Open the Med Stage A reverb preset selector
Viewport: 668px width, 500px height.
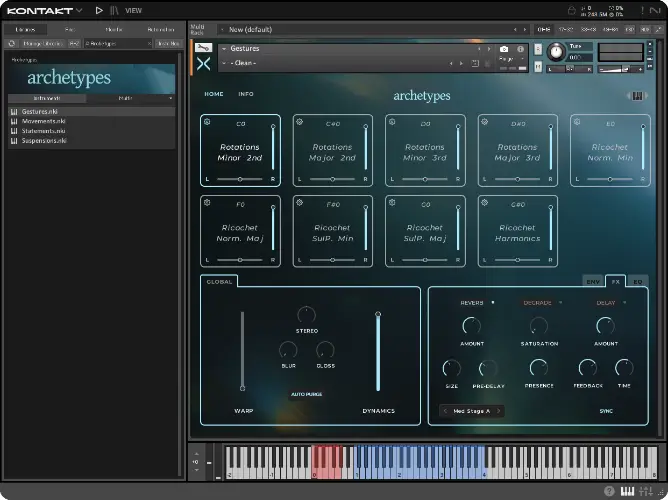(471, 411)
